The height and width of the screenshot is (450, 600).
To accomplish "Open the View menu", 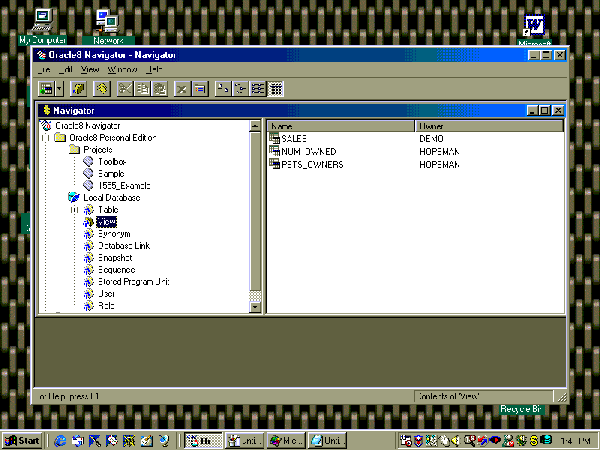I will pyautogui.click(x=90, y=70).
